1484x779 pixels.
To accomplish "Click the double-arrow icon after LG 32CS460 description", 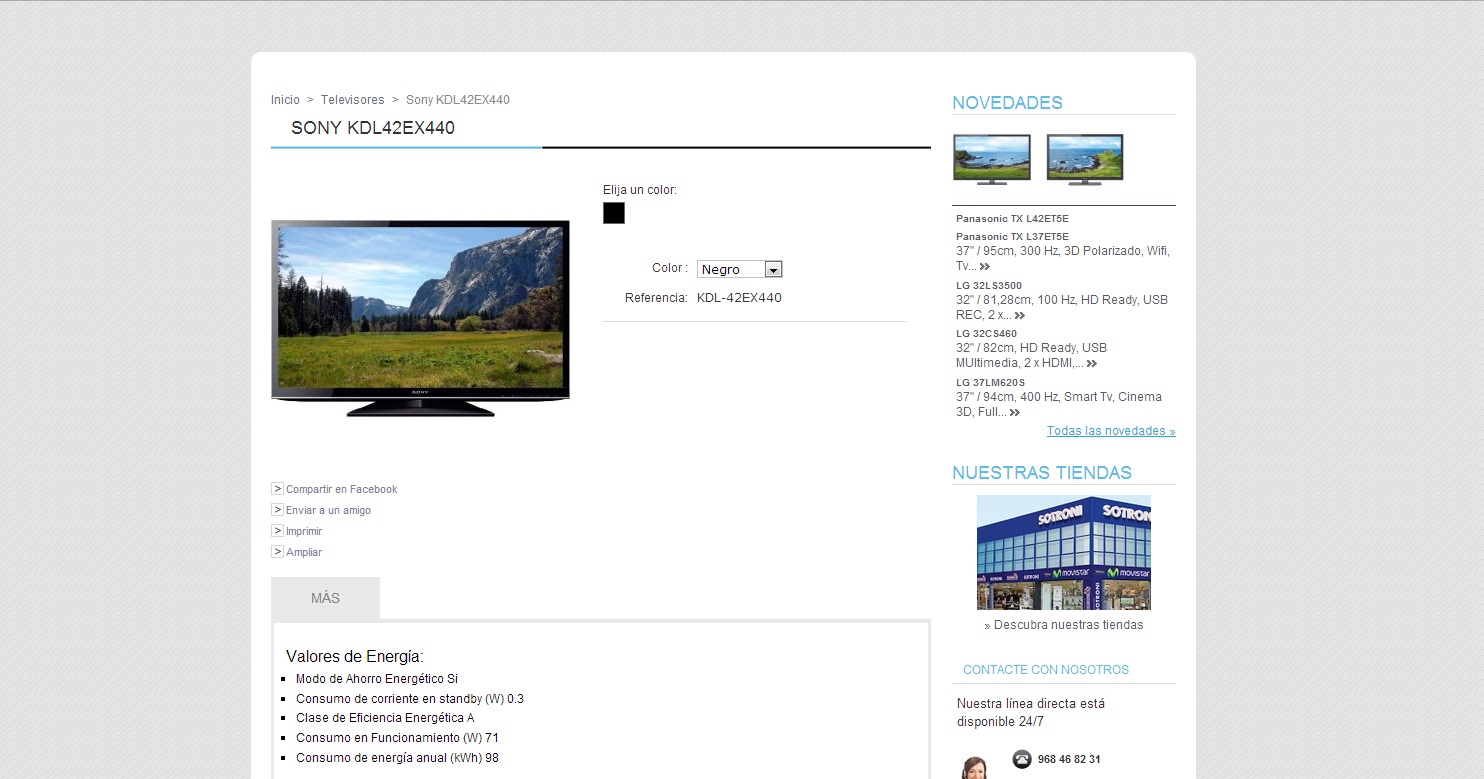I will pyautogui.click(x=1092, y=364).
